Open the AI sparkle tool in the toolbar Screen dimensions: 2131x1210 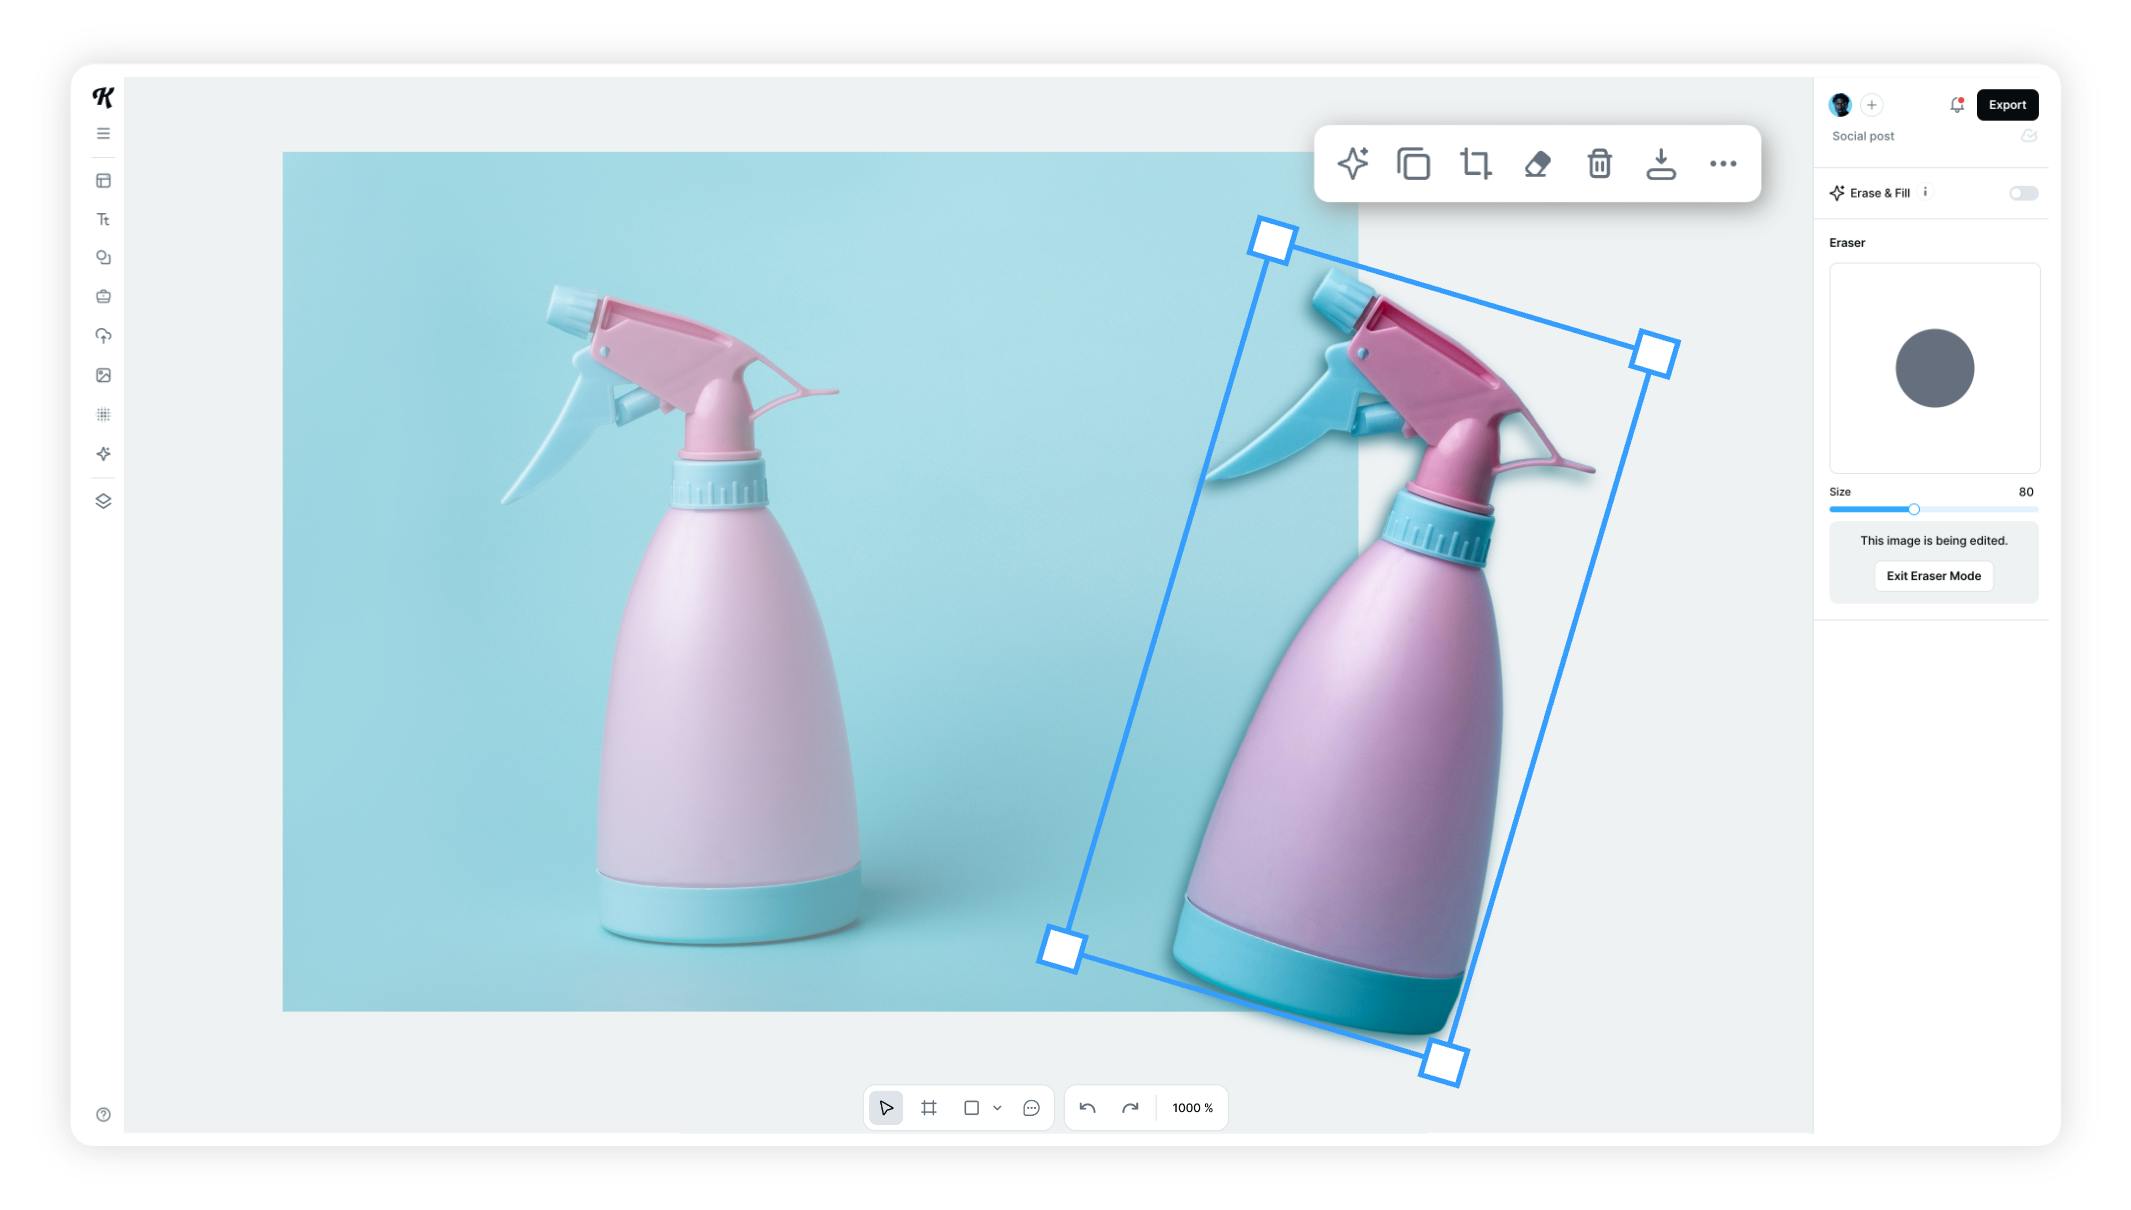pyautogui.click(x=1353, y=163)
